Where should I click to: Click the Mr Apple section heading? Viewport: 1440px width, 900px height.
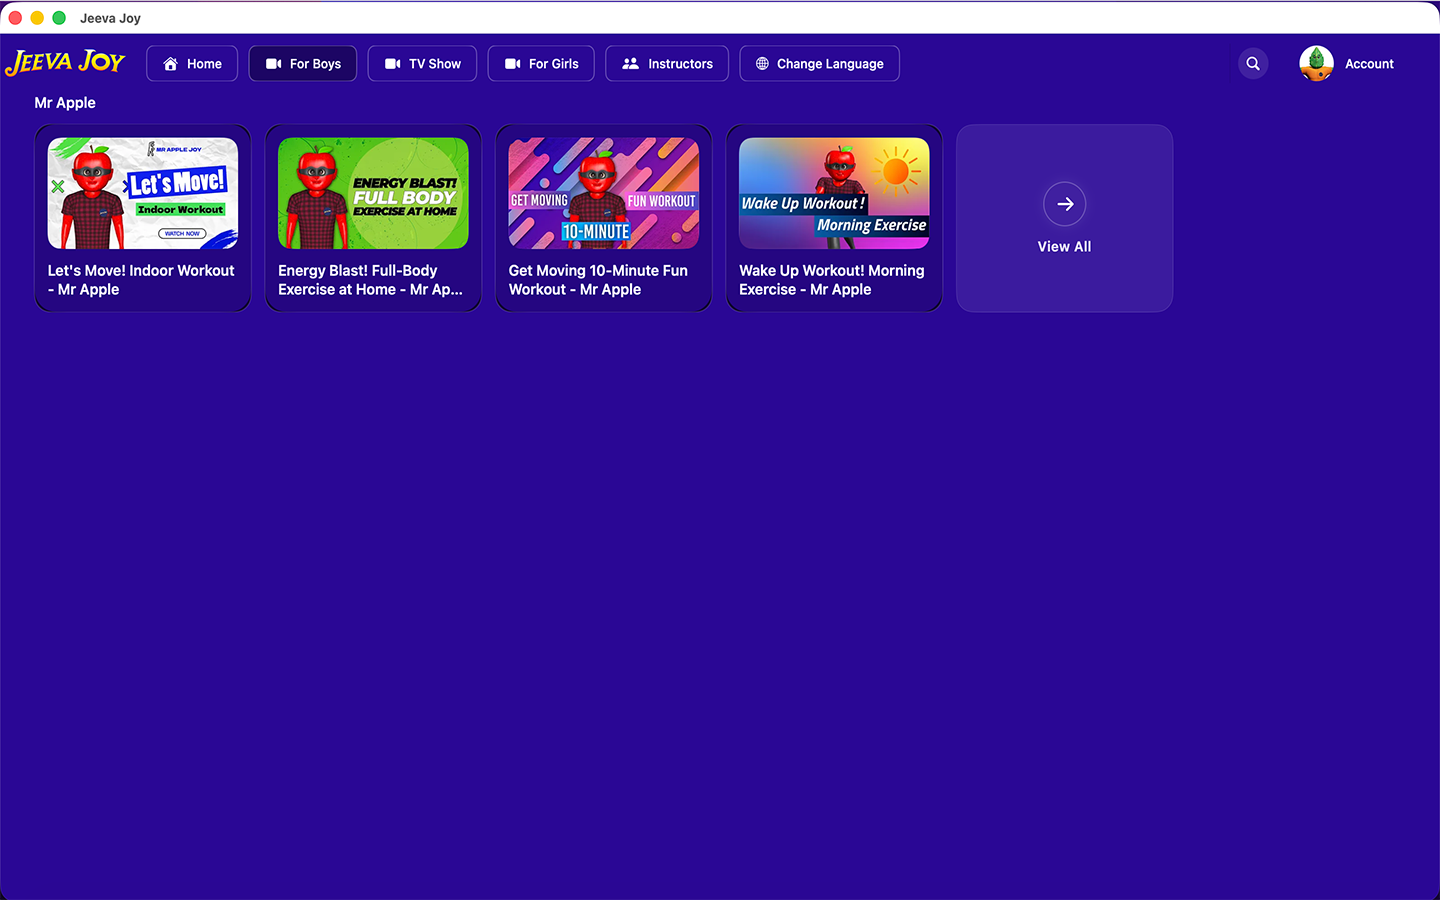click(65, 103)
